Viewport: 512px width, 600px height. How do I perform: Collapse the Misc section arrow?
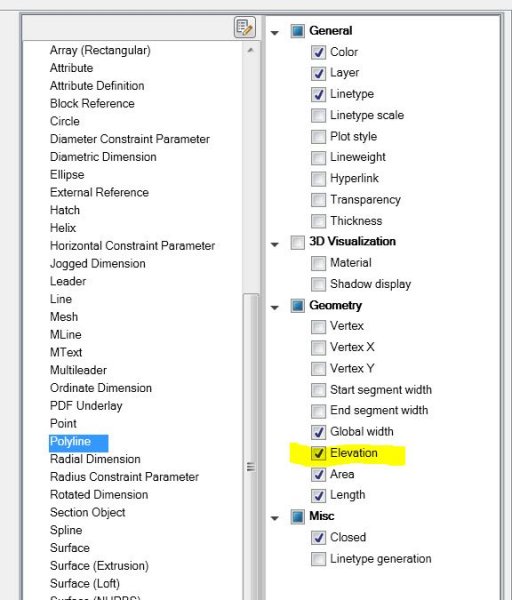coord(275,518)
